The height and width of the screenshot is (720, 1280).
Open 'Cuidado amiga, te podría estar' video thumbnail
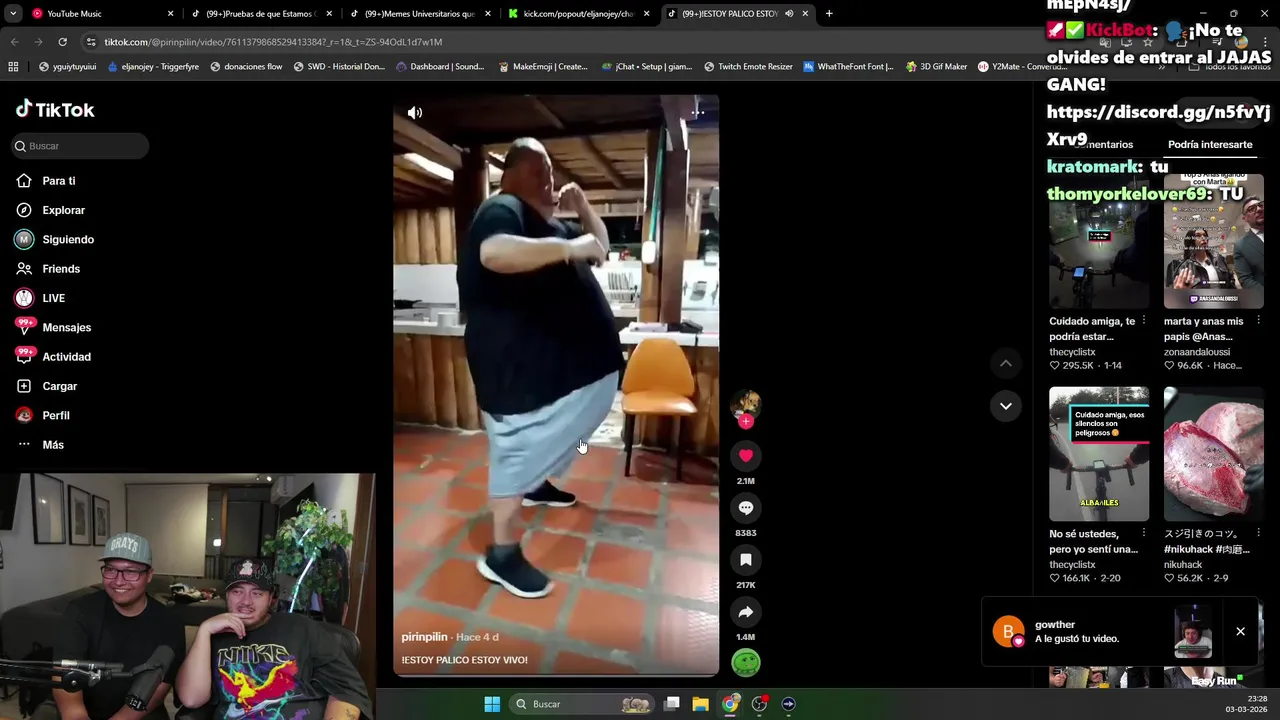tap(1098, 241)
